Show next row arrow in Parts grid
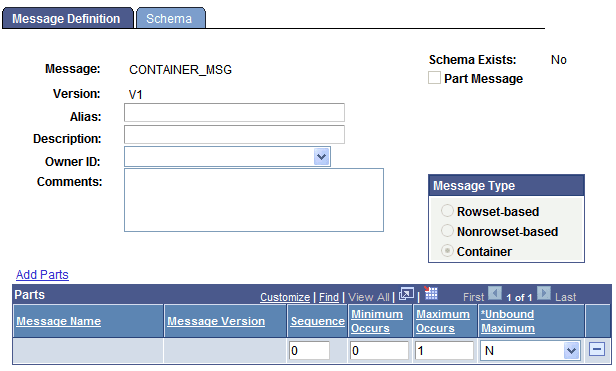The width and height of the screenshot is (616, 371). pyautogui.click(x=544, y=294)
